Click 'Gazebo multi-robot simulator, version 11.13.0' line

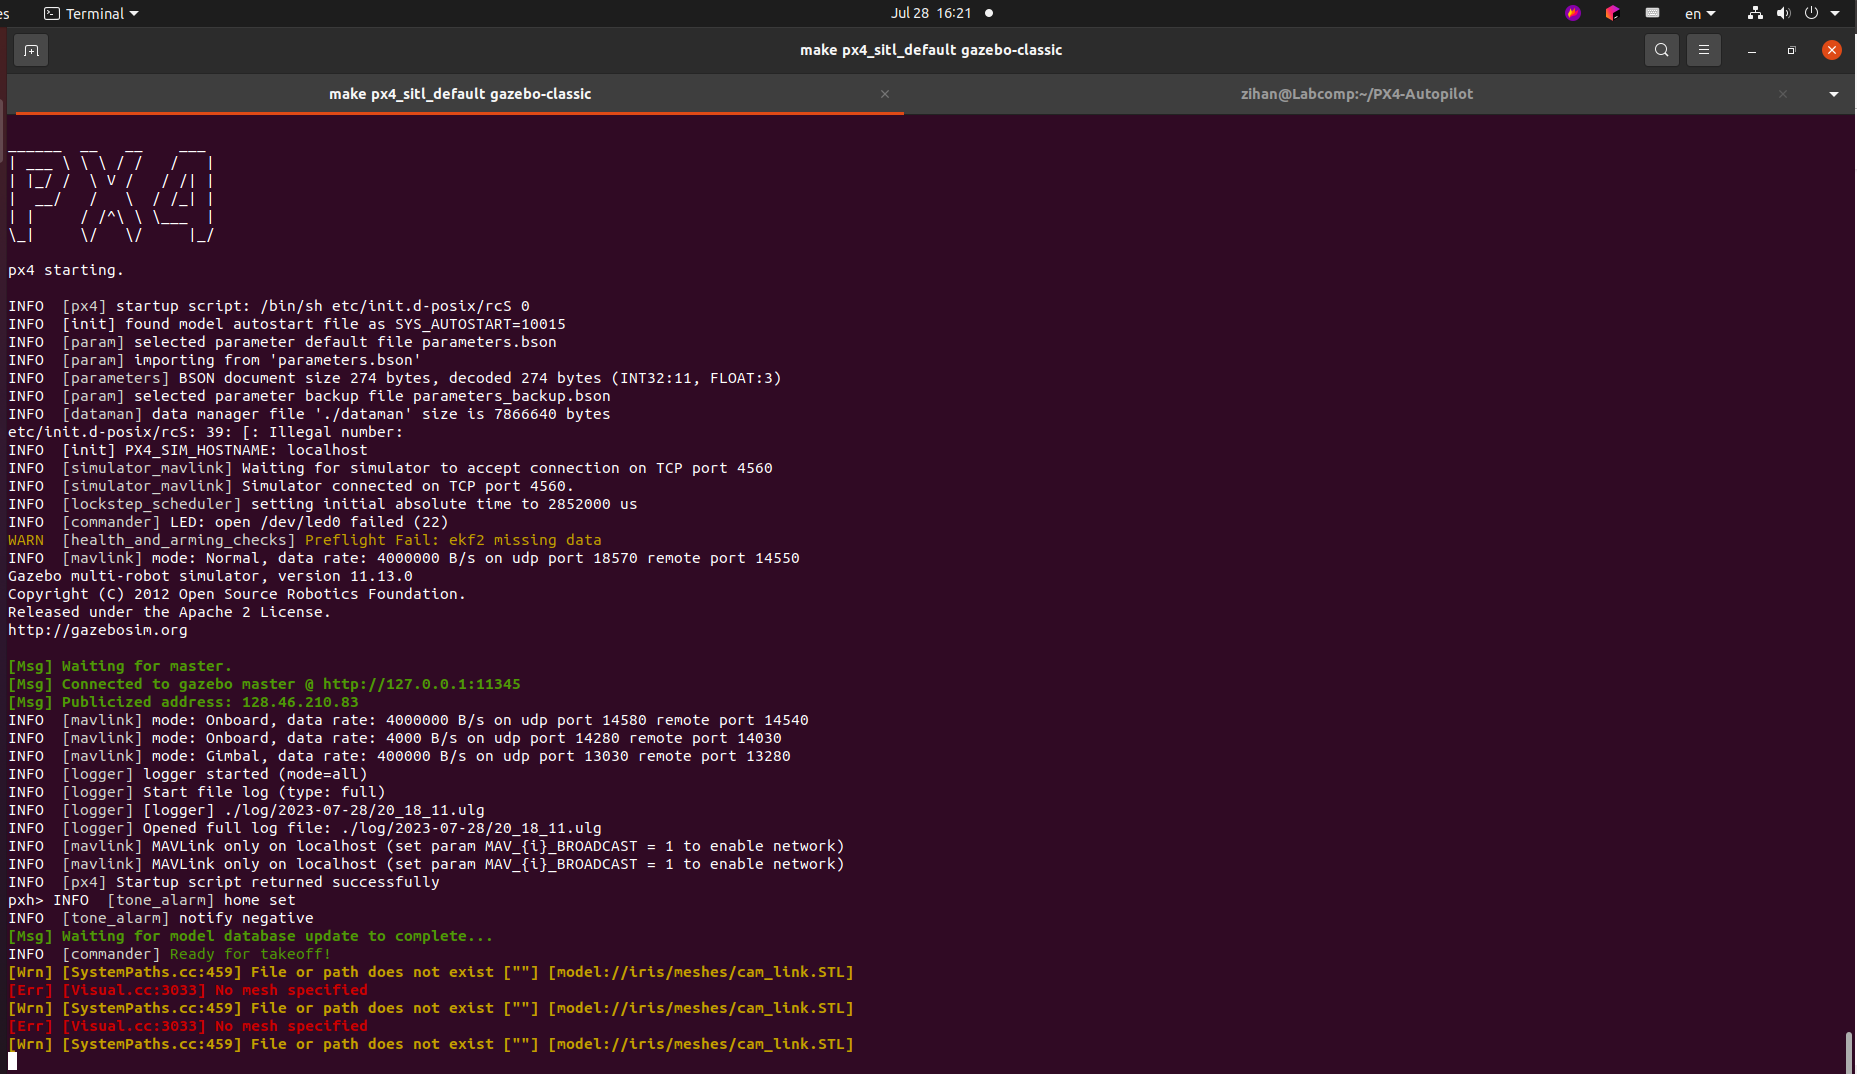(x=210, y=576)
